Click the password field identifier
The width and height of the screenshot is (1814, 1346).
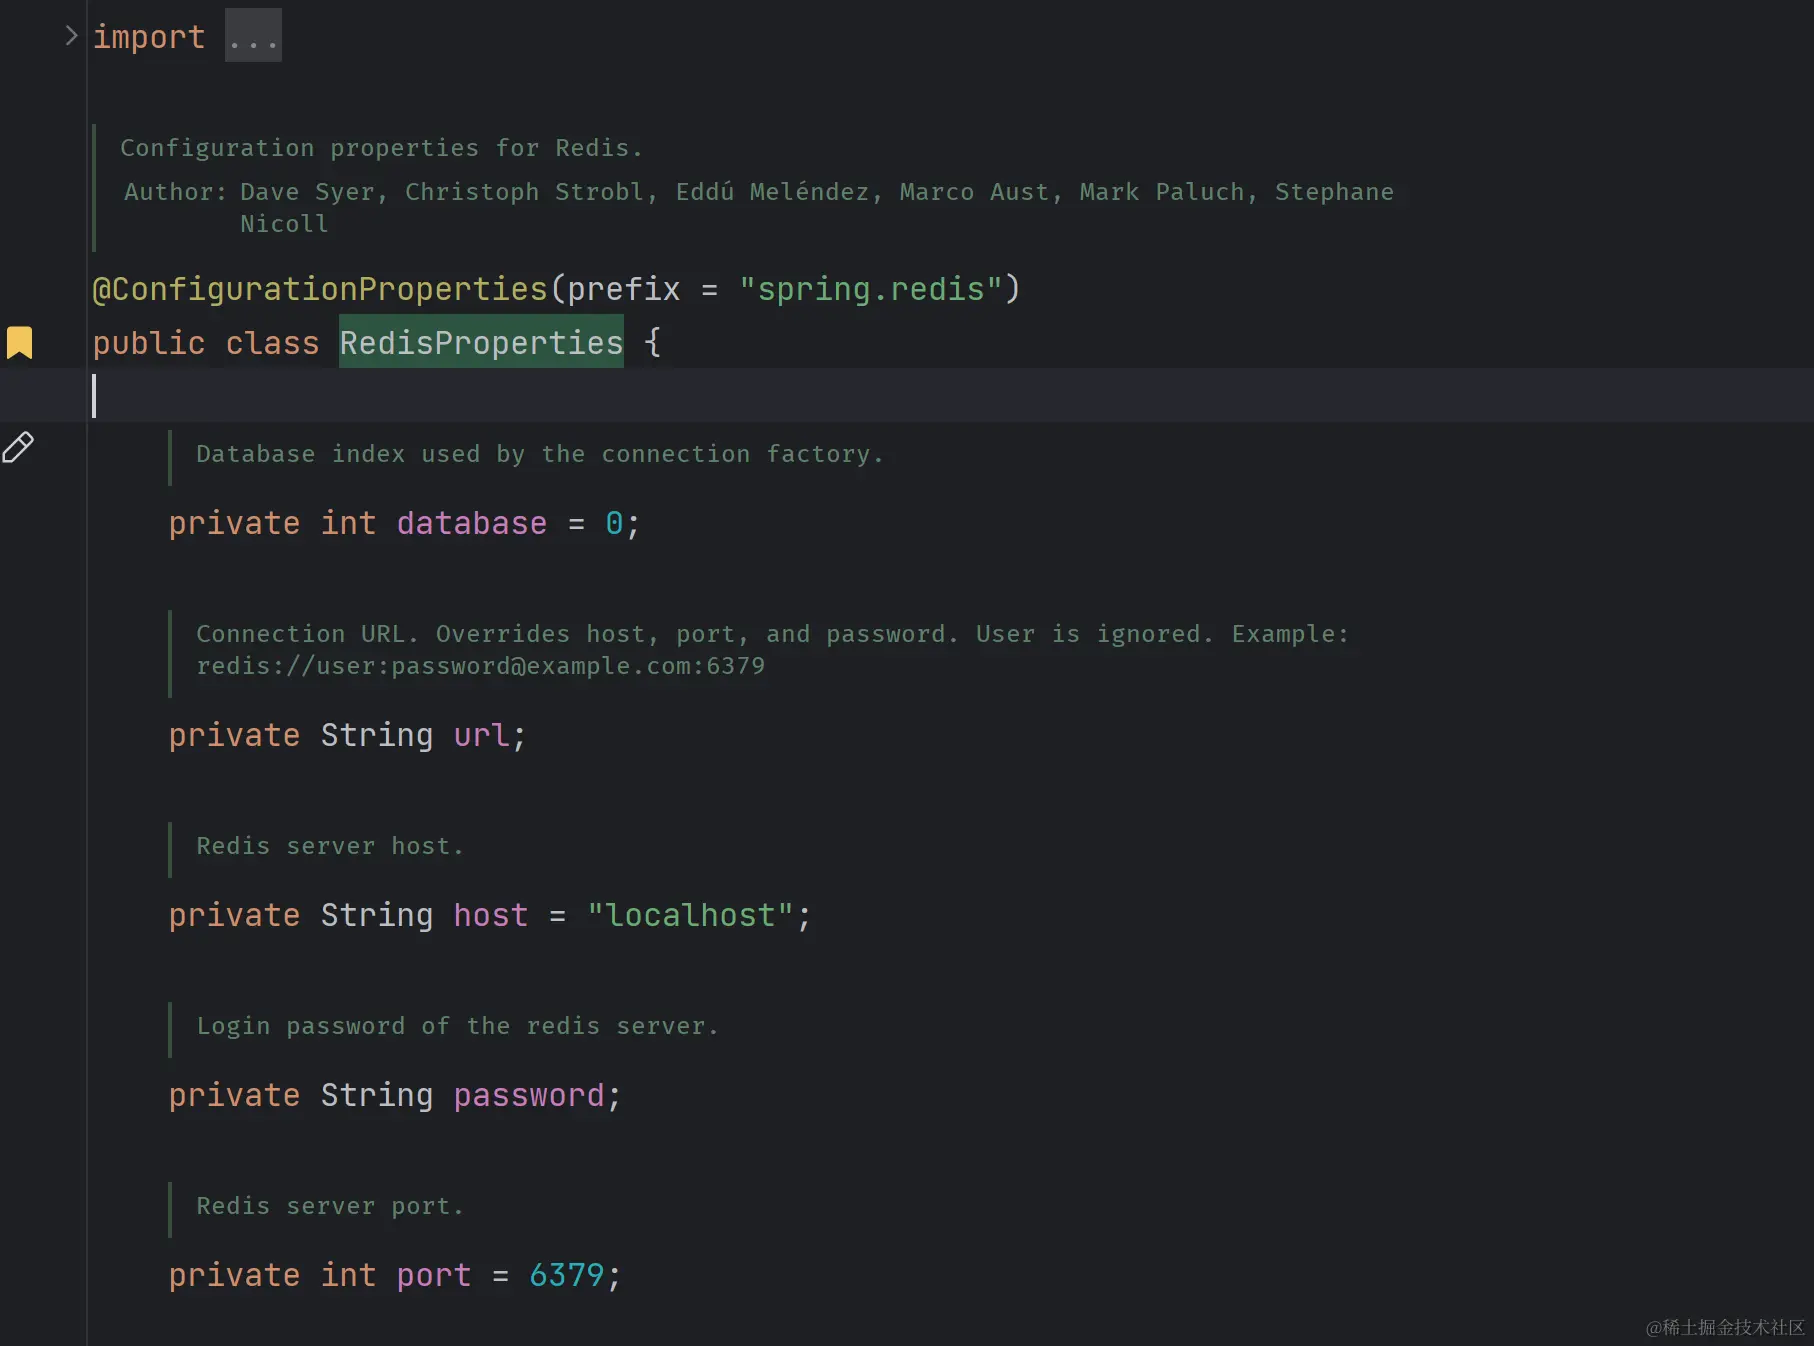coord(529,1095)
